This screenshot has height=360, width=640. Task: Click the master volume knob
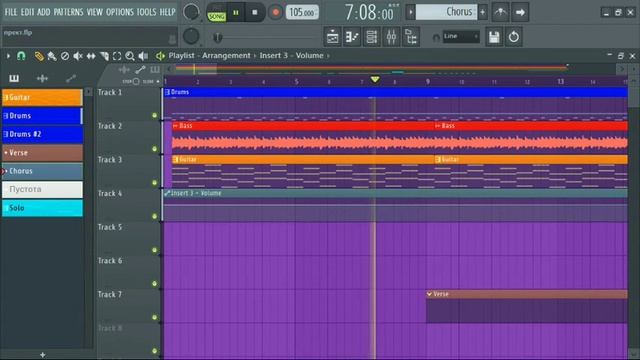pos(191,12)
